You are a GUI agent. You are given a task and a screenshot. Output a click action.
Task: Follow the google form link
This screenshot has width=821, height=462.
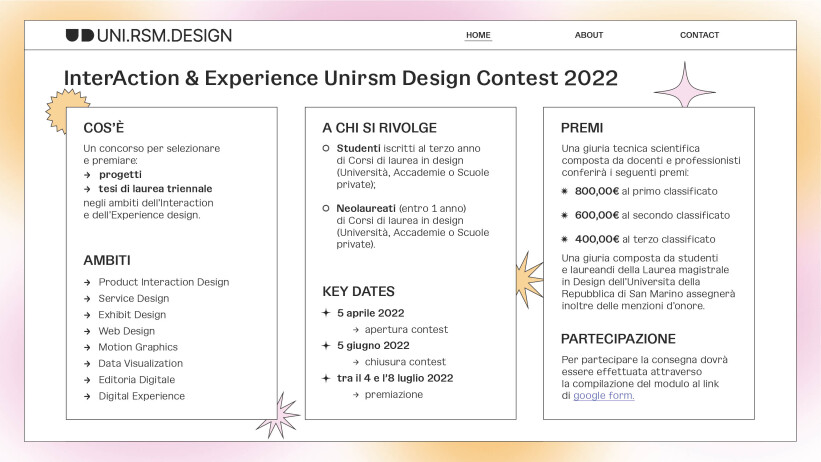pyautogui.click(x=604, y=395)
